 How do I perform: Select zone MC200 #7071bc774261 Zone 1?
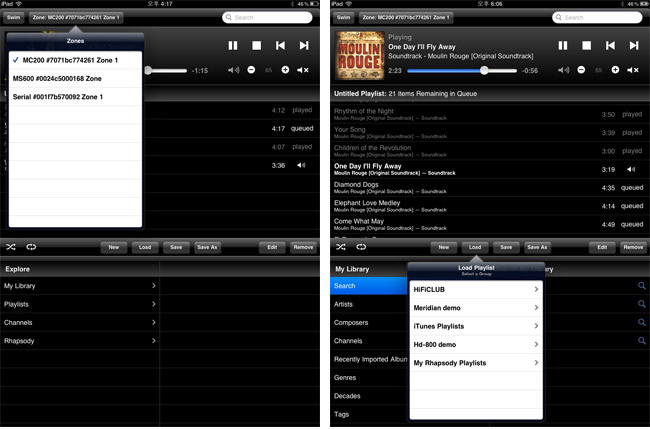(x=75, y=60)
